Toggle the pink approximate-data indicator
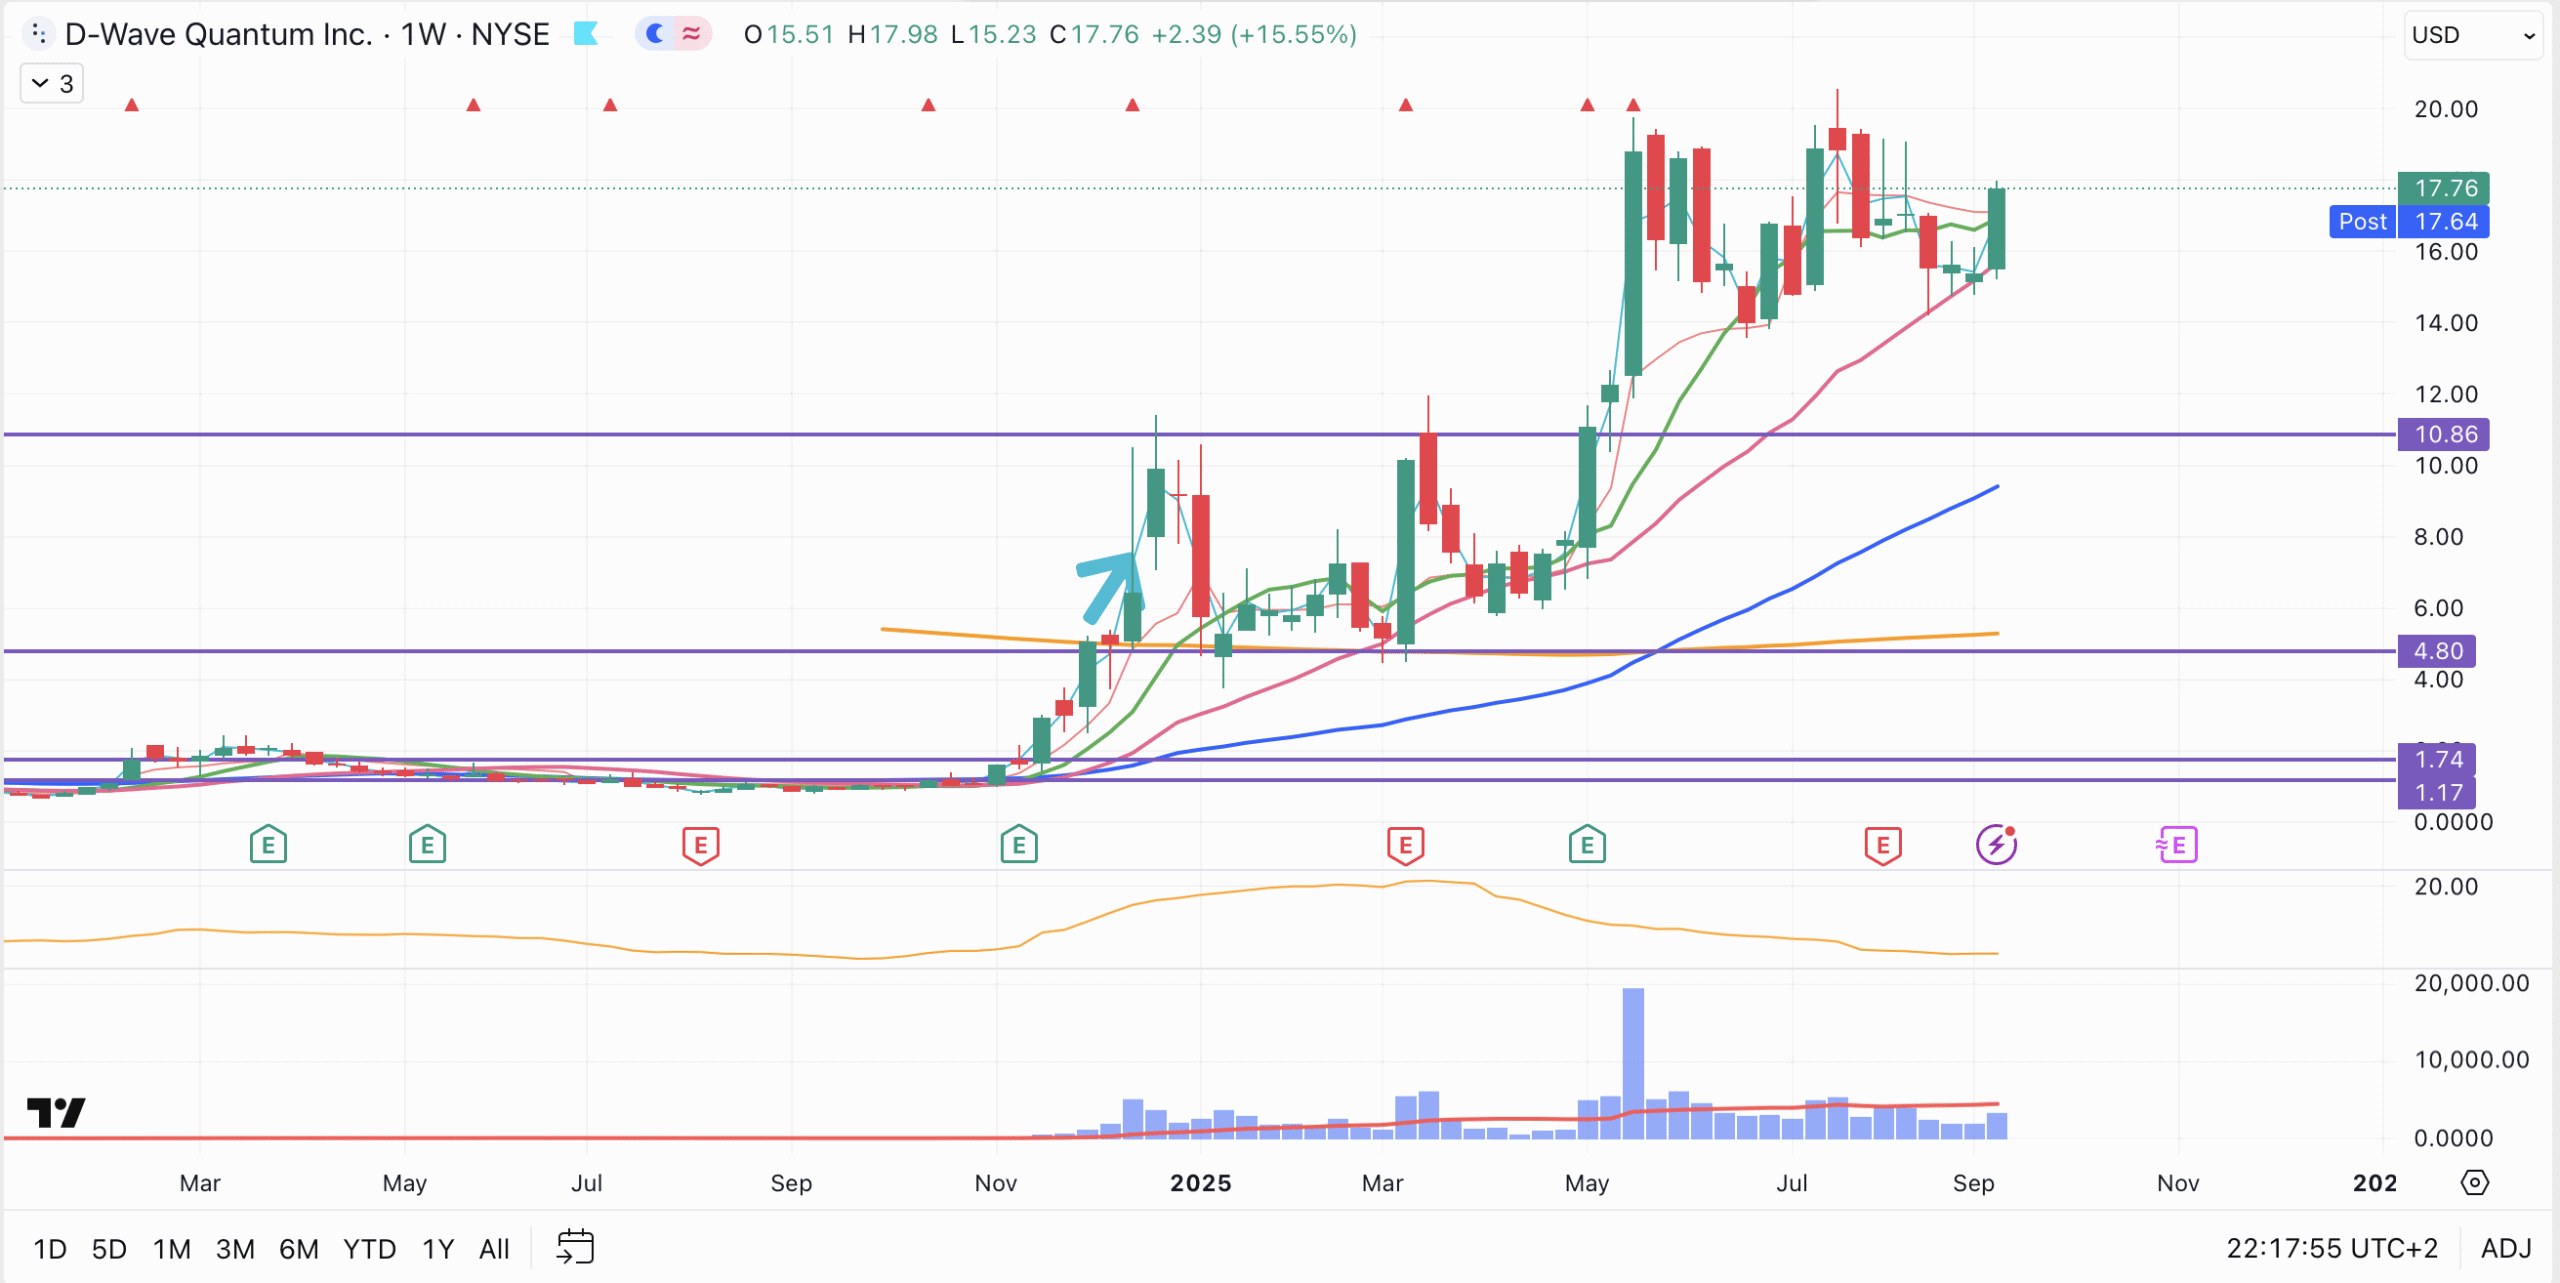 691,34
